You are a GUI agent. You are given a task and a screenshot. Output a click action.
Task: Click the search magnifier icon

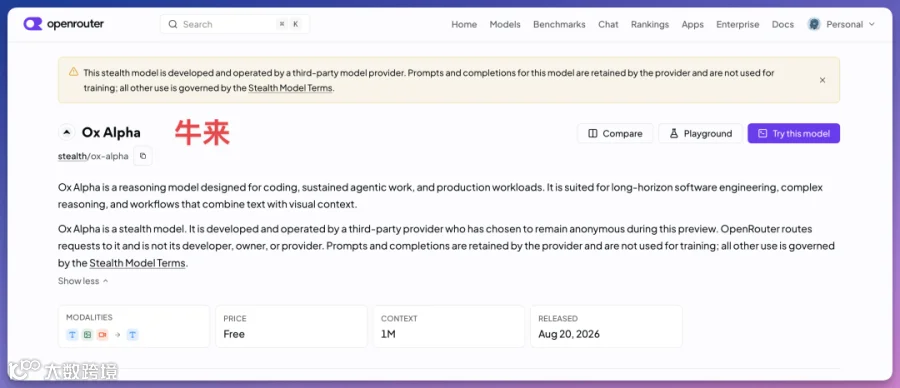pyautogui.click(x=172, y=24)
